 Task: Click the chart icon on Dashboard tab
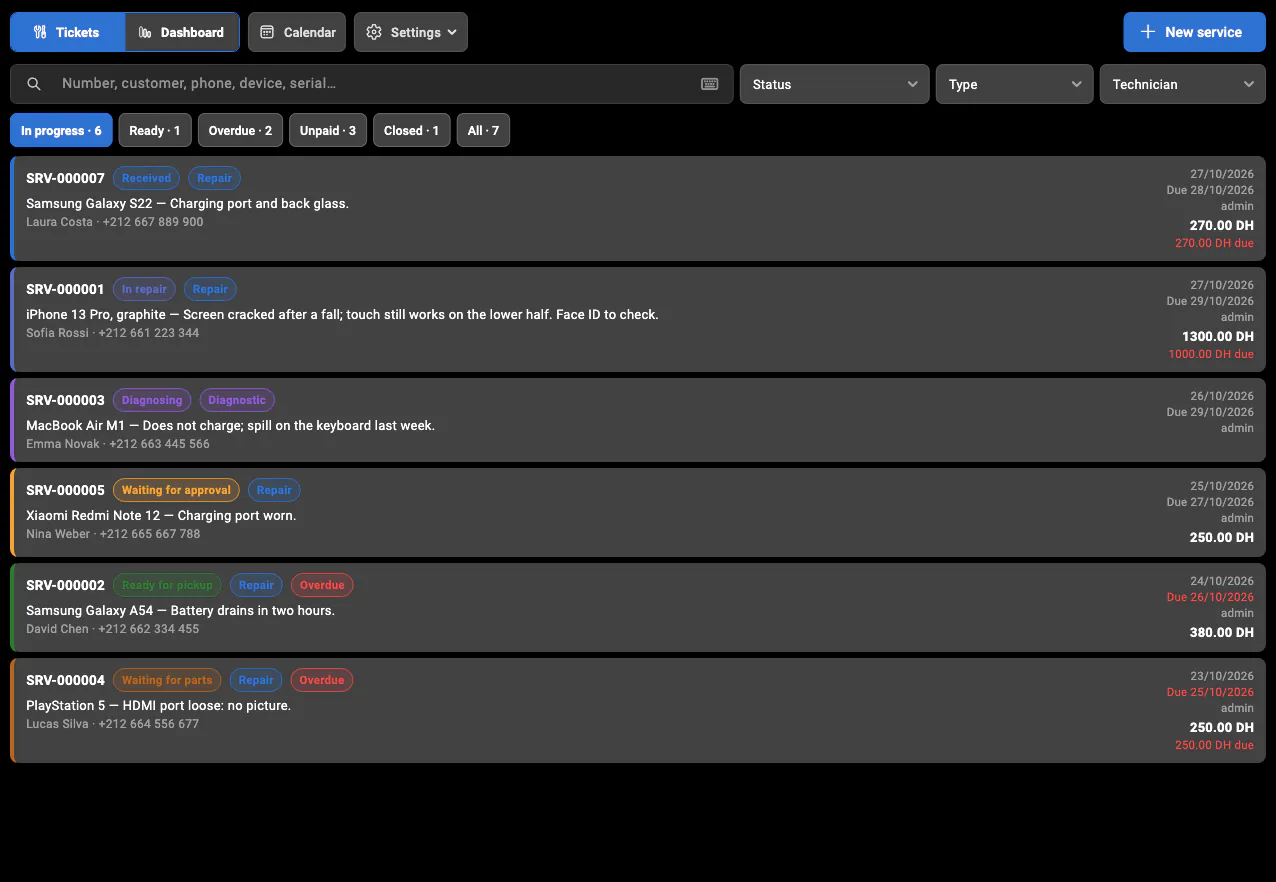[145, 32]
